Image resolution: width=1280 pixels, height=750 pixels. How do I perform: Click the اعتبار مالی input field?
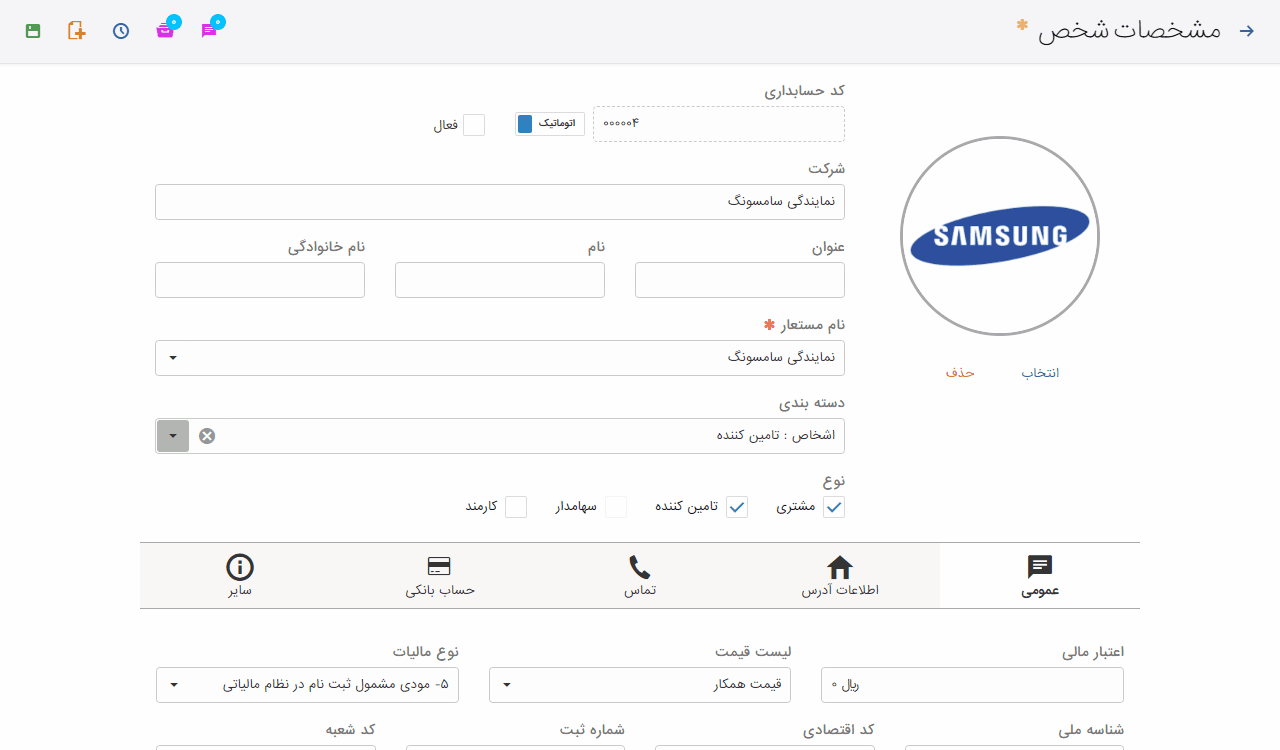[972, 685]
